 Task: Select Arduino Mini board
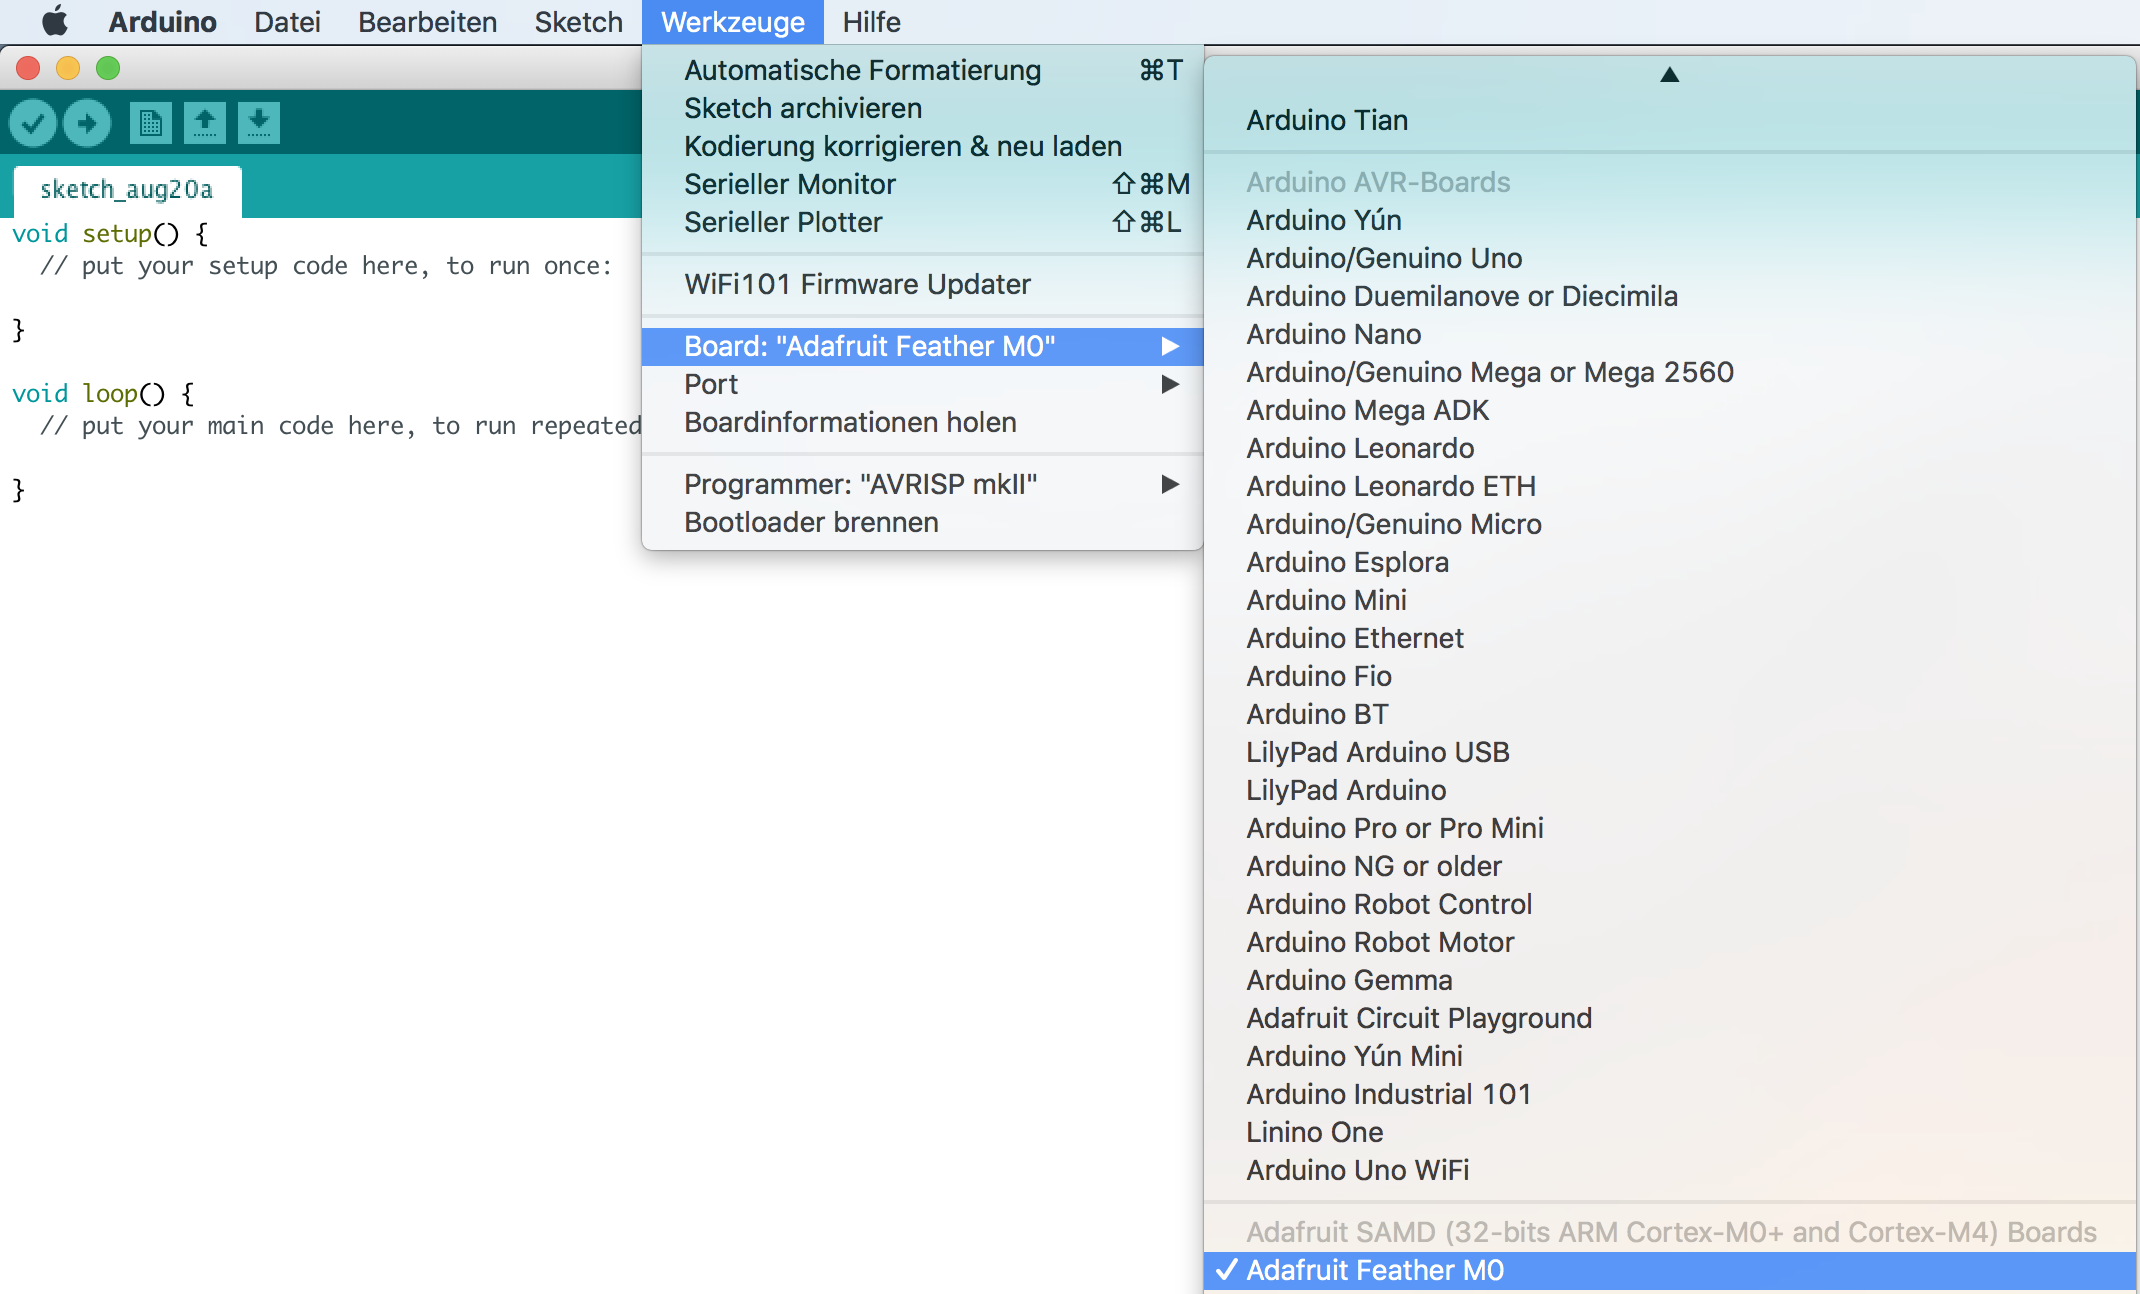[x=1669, y=600]
